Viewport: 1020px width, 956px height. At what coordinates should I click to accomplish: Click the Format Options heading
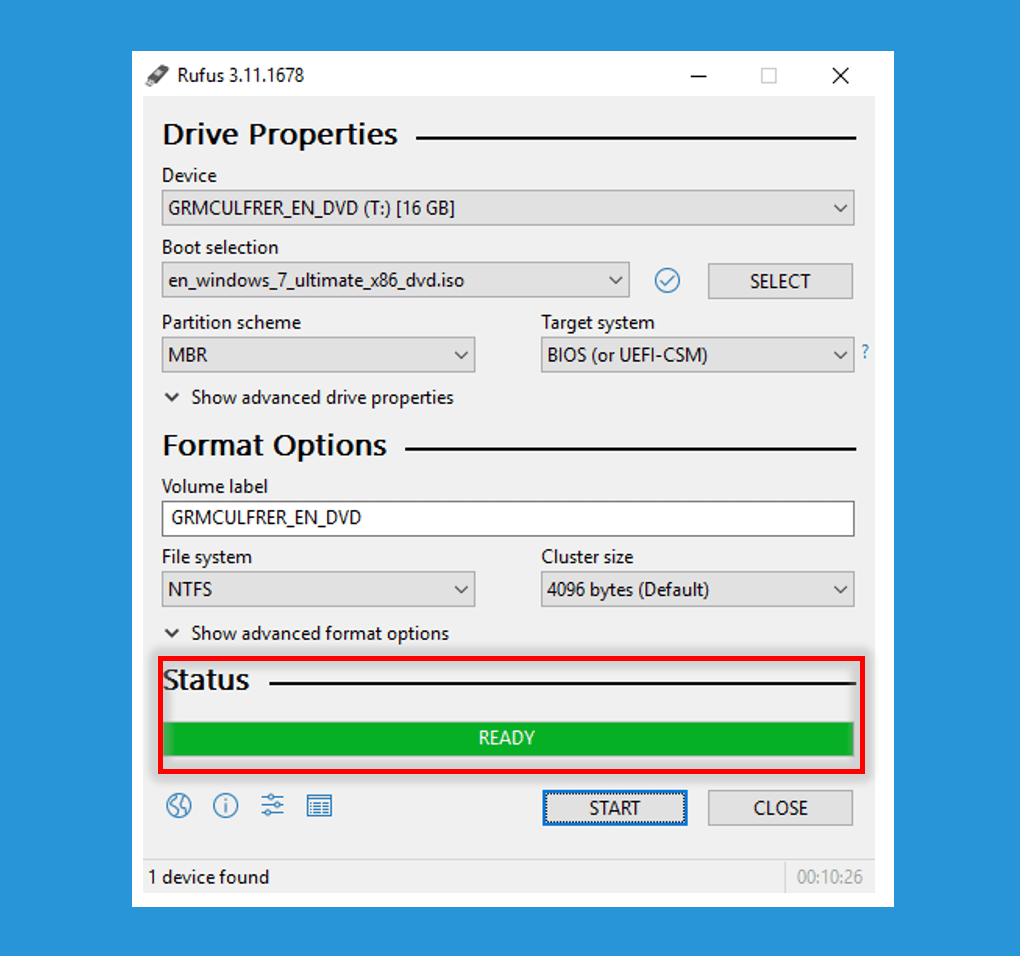[x=275, y=445]
